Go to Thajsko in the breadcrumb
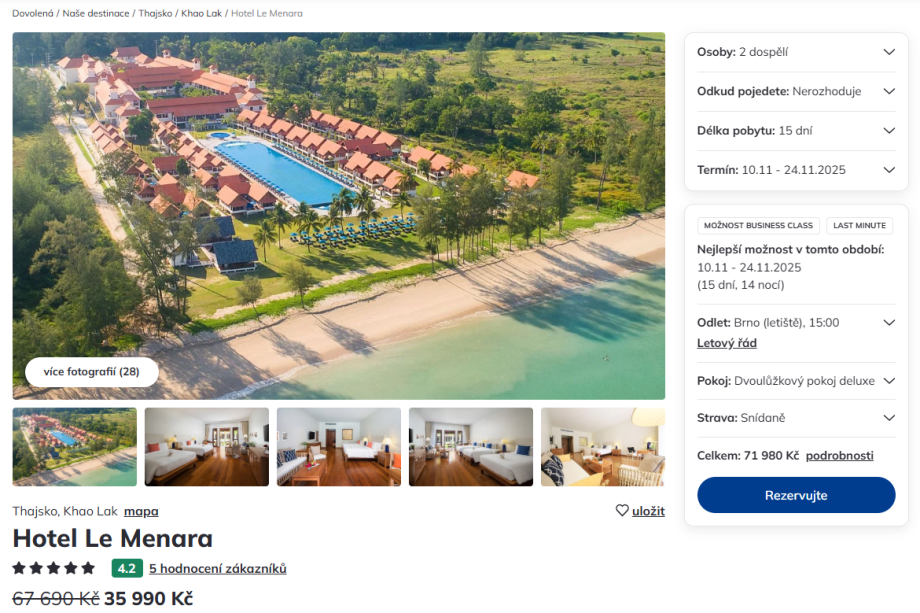Image resolution: width=920 pixels, height=613 pixels. tap(155, 13)
